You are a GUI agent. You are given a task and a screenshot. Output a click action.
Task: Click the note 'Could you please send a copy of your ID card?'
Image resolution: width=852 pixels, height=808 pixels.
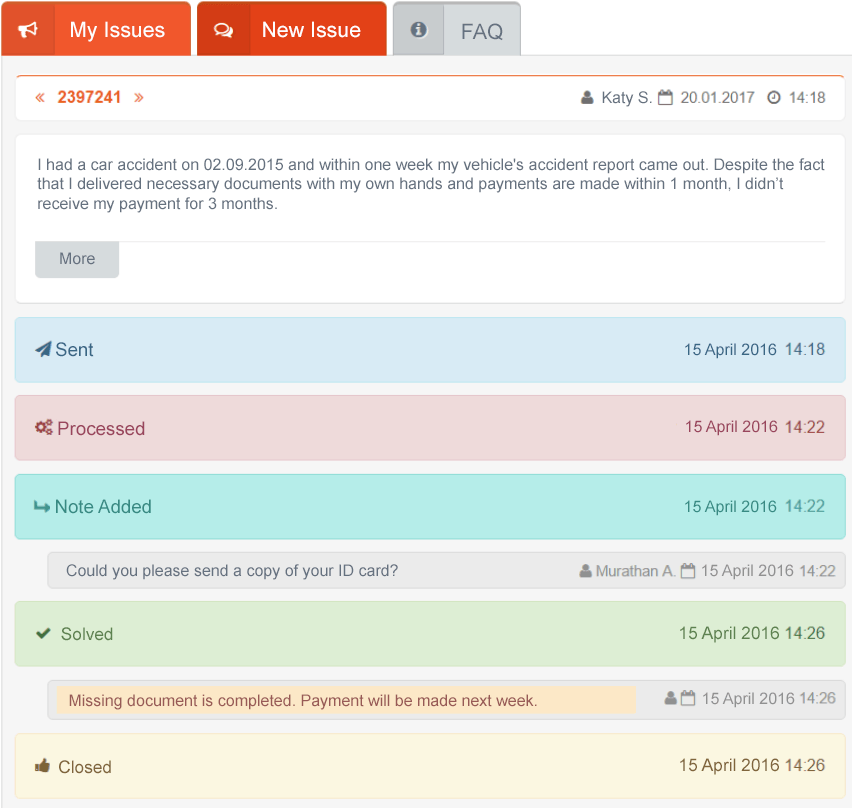point(232,571)
